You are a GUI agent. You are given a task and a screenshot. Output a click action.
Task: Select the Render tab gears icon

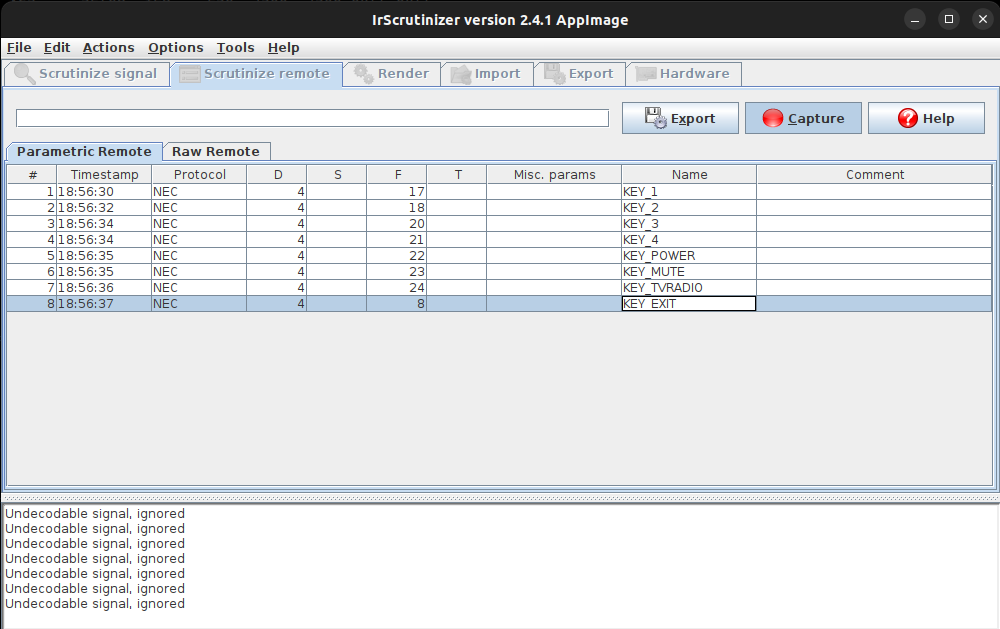pos(363,74)
